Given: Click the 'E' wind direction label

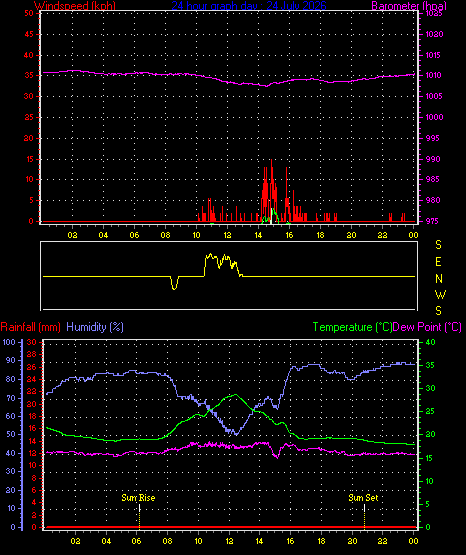Looking at the screenshot, I should pos(438,262).
